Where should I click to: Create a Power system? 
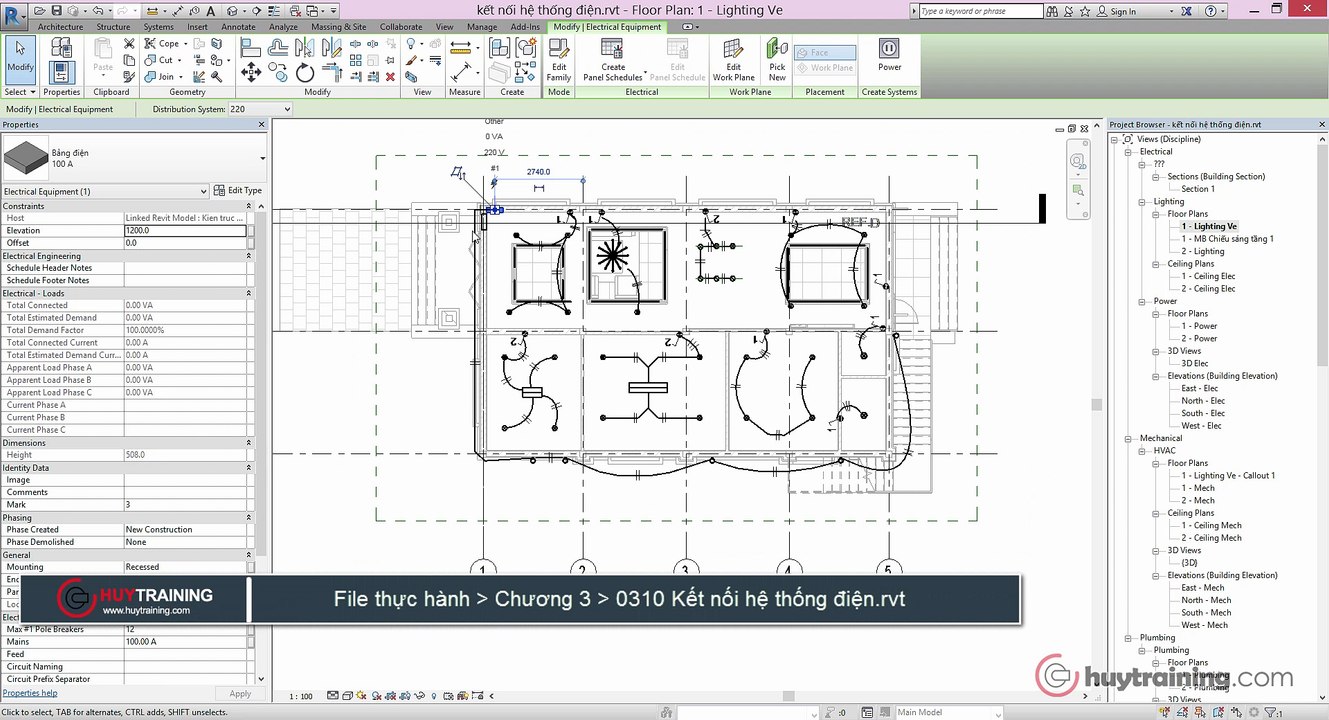[x=889, y=55]
